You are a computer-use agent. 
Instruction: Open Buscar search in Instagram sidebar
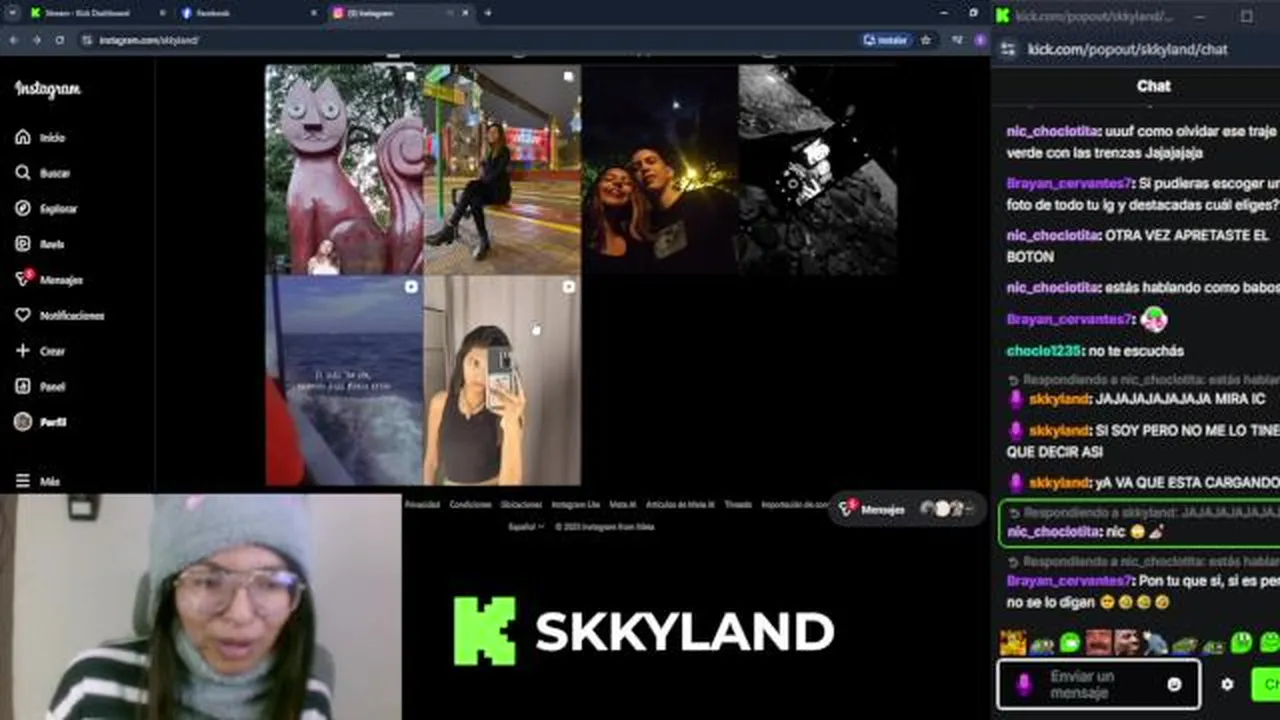(x=22, y=173)
